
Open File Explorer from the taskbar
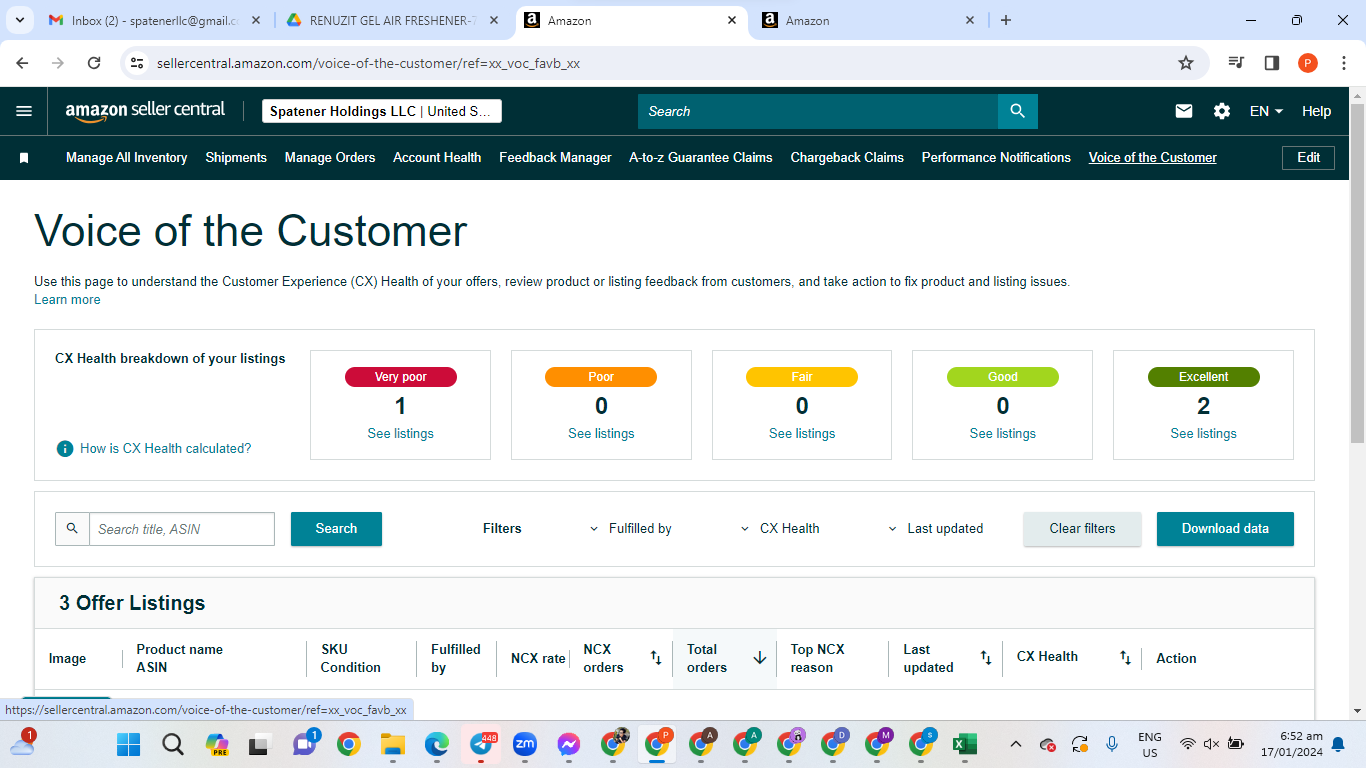[392, 744]
